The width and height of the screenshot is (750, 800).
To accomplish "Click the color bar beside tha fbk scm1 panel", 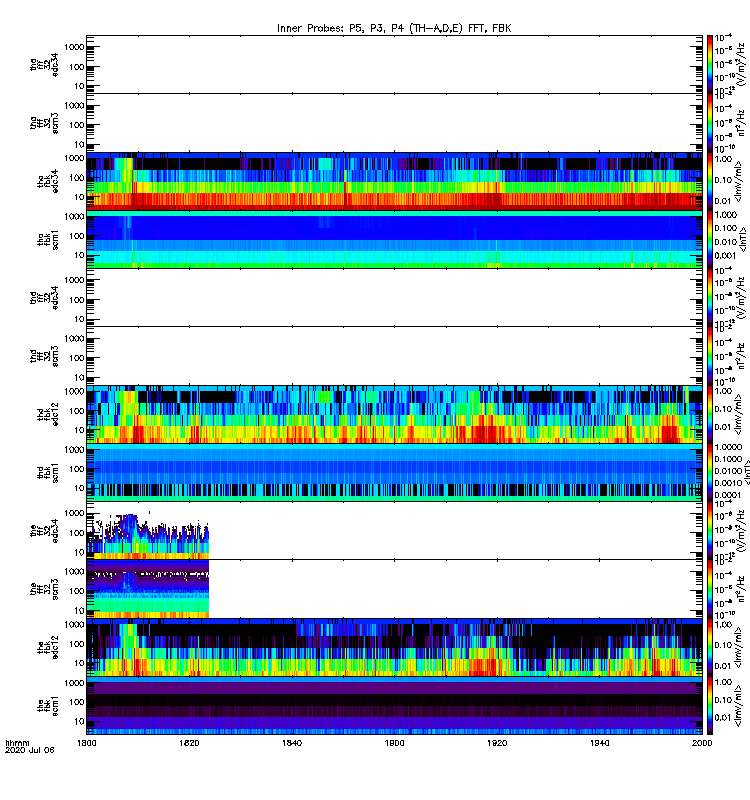I will point(710,240).
